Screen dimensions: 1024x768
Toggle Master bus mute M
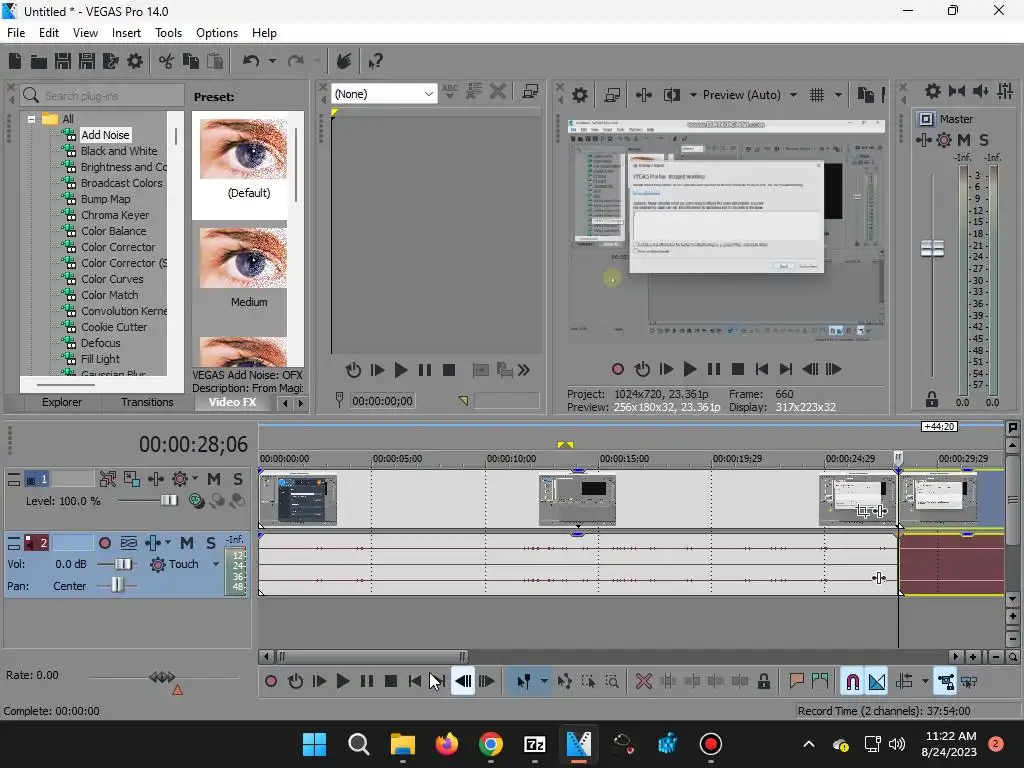coord(963,140)
